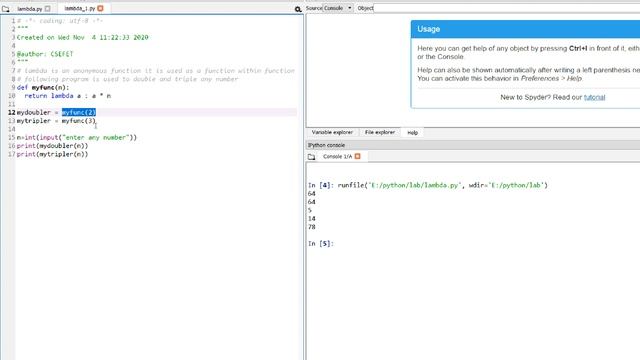This screenshot has width=640, height=360.
Task: Click 'mytripler = myfunc(3)' on line 13
Action: 56,121
